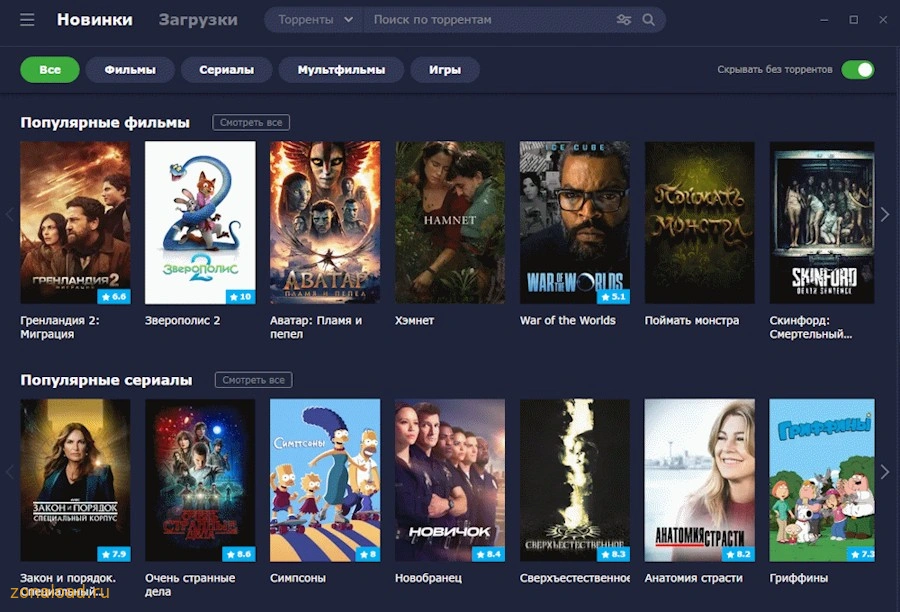Open the hamburger menu
900x612 pixels.
click(x=27, y=20)
